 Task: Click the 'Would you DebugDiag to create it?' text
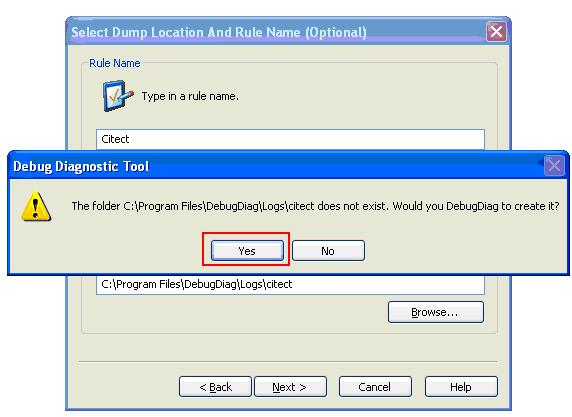476,206
